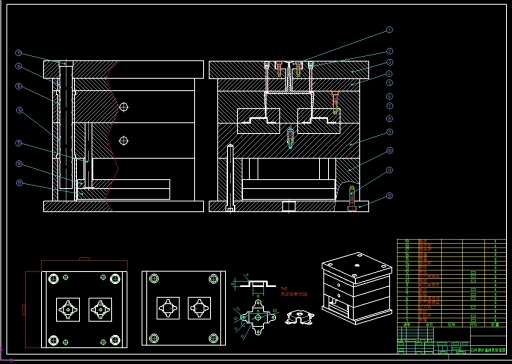Select callout balloon number 3
Viewport: 512px width, 364px height.
[x=389, y=62]
